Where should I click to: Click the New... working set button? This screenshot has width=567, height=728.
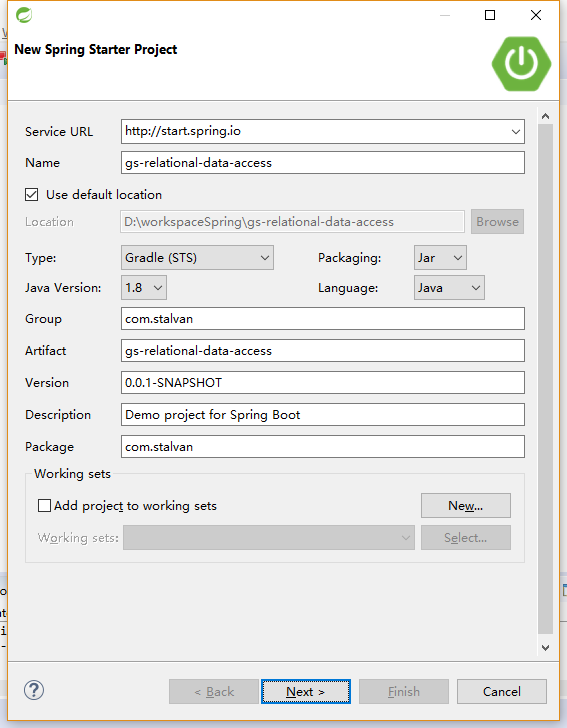(466, 506)
